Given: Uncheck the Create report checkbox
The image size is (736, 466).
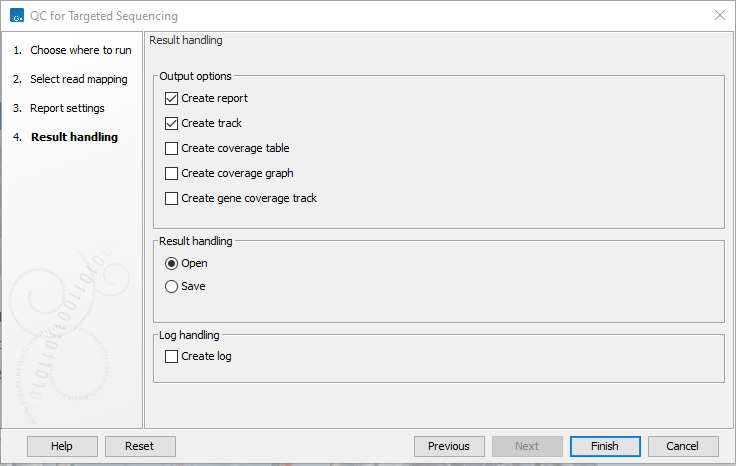Looking at the screenshot, I should 172,99.
